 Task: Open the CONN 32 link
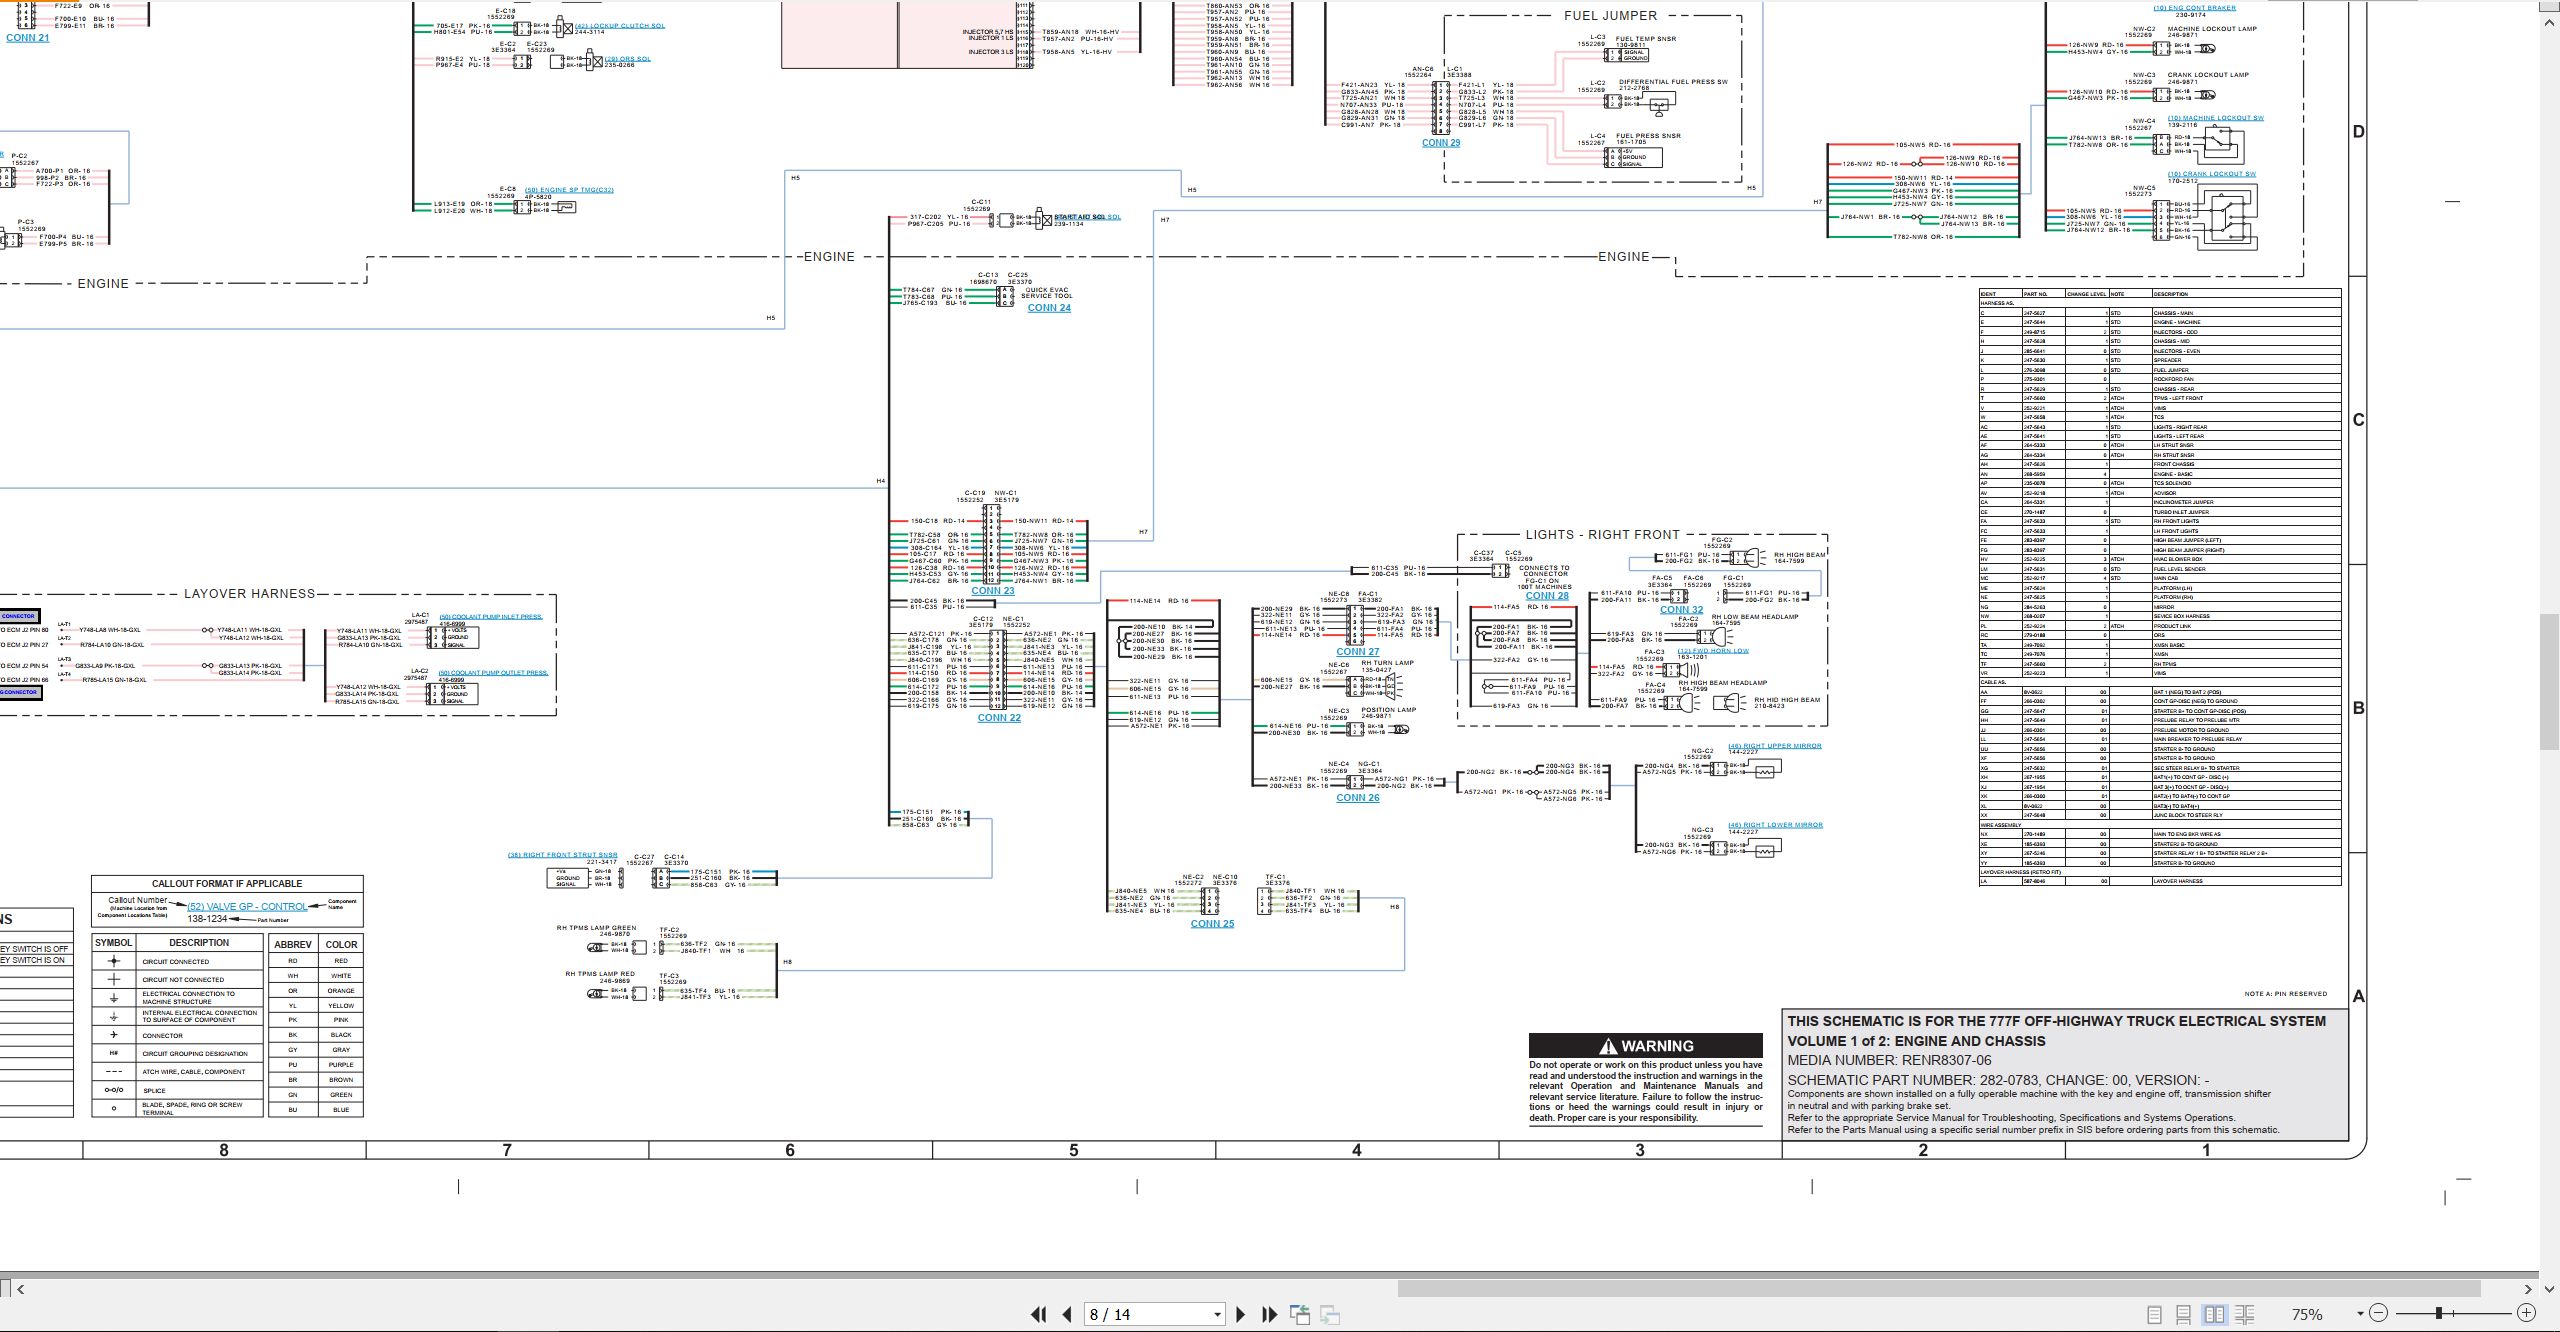click(1681, 610)
